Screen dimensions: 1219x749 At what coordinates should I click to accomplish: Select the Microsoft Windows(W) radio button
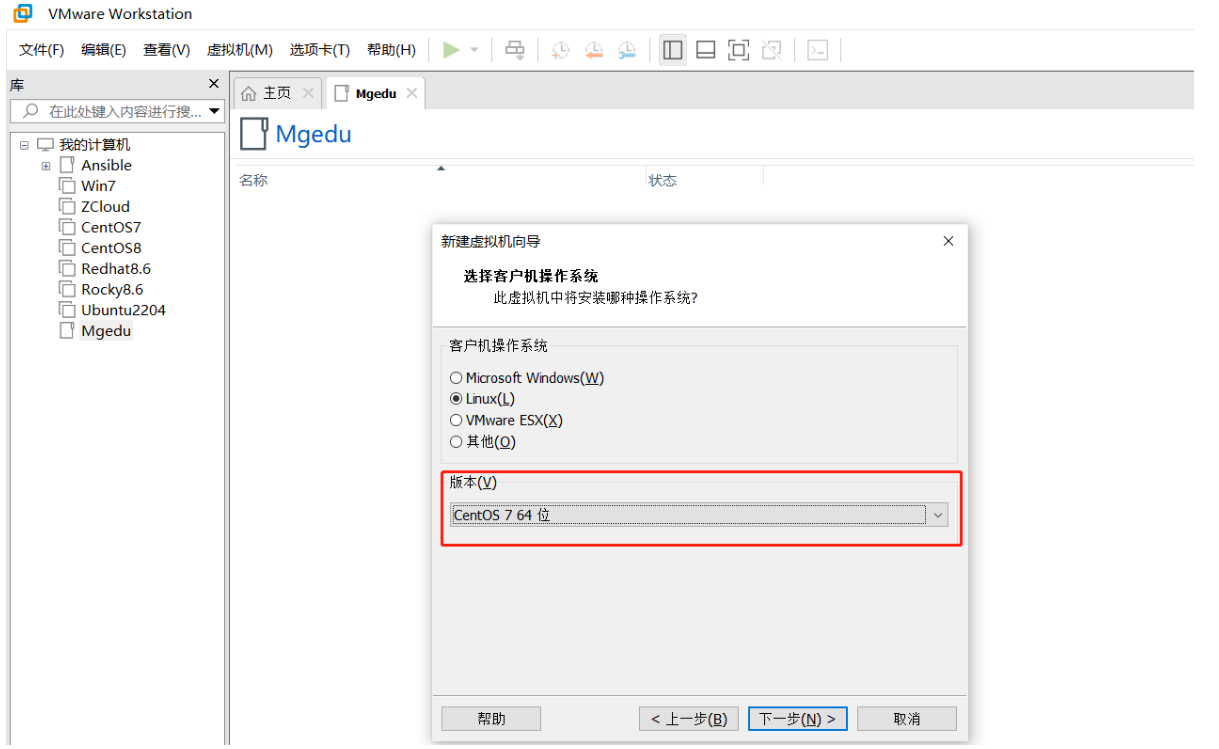[456, 378]
